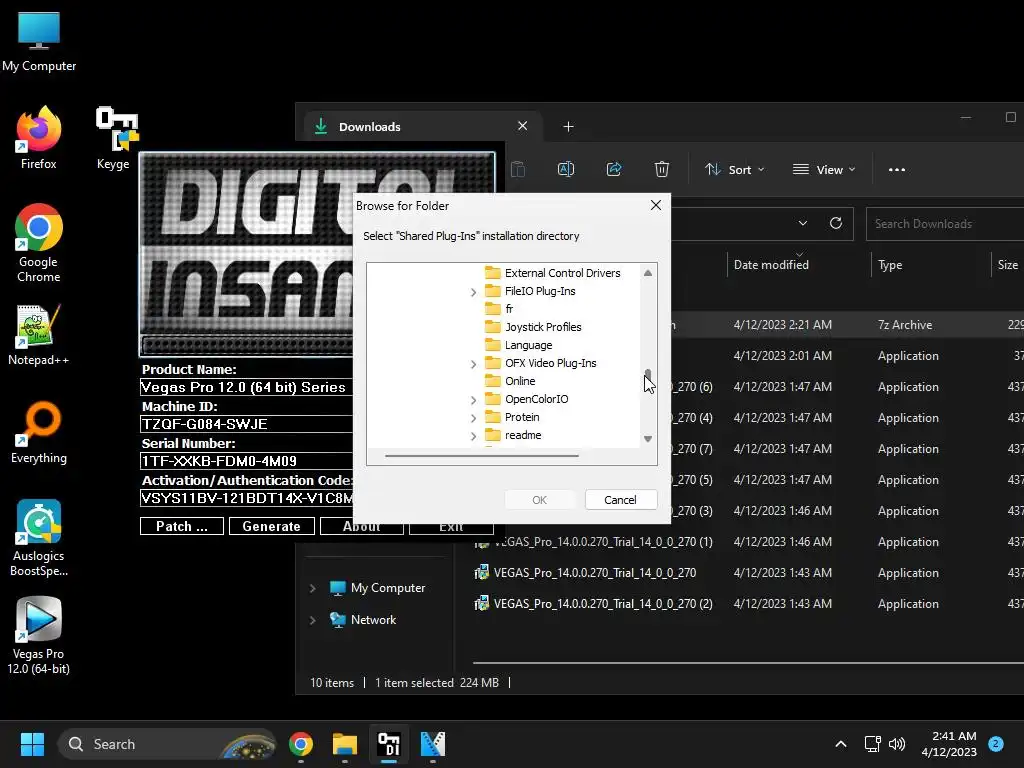Open the volume tray icon

pyautogui.click(x=897, y=744)
